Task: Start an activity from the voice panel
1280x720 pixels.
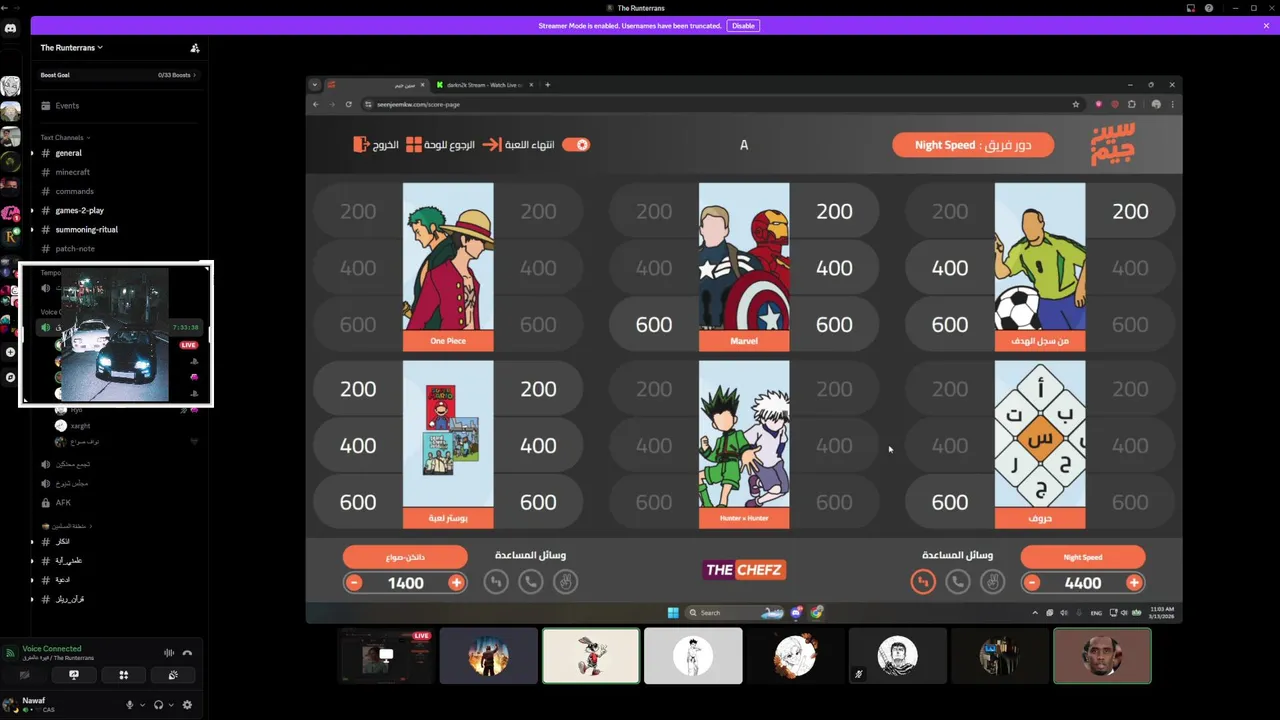Action: [124, 675]
